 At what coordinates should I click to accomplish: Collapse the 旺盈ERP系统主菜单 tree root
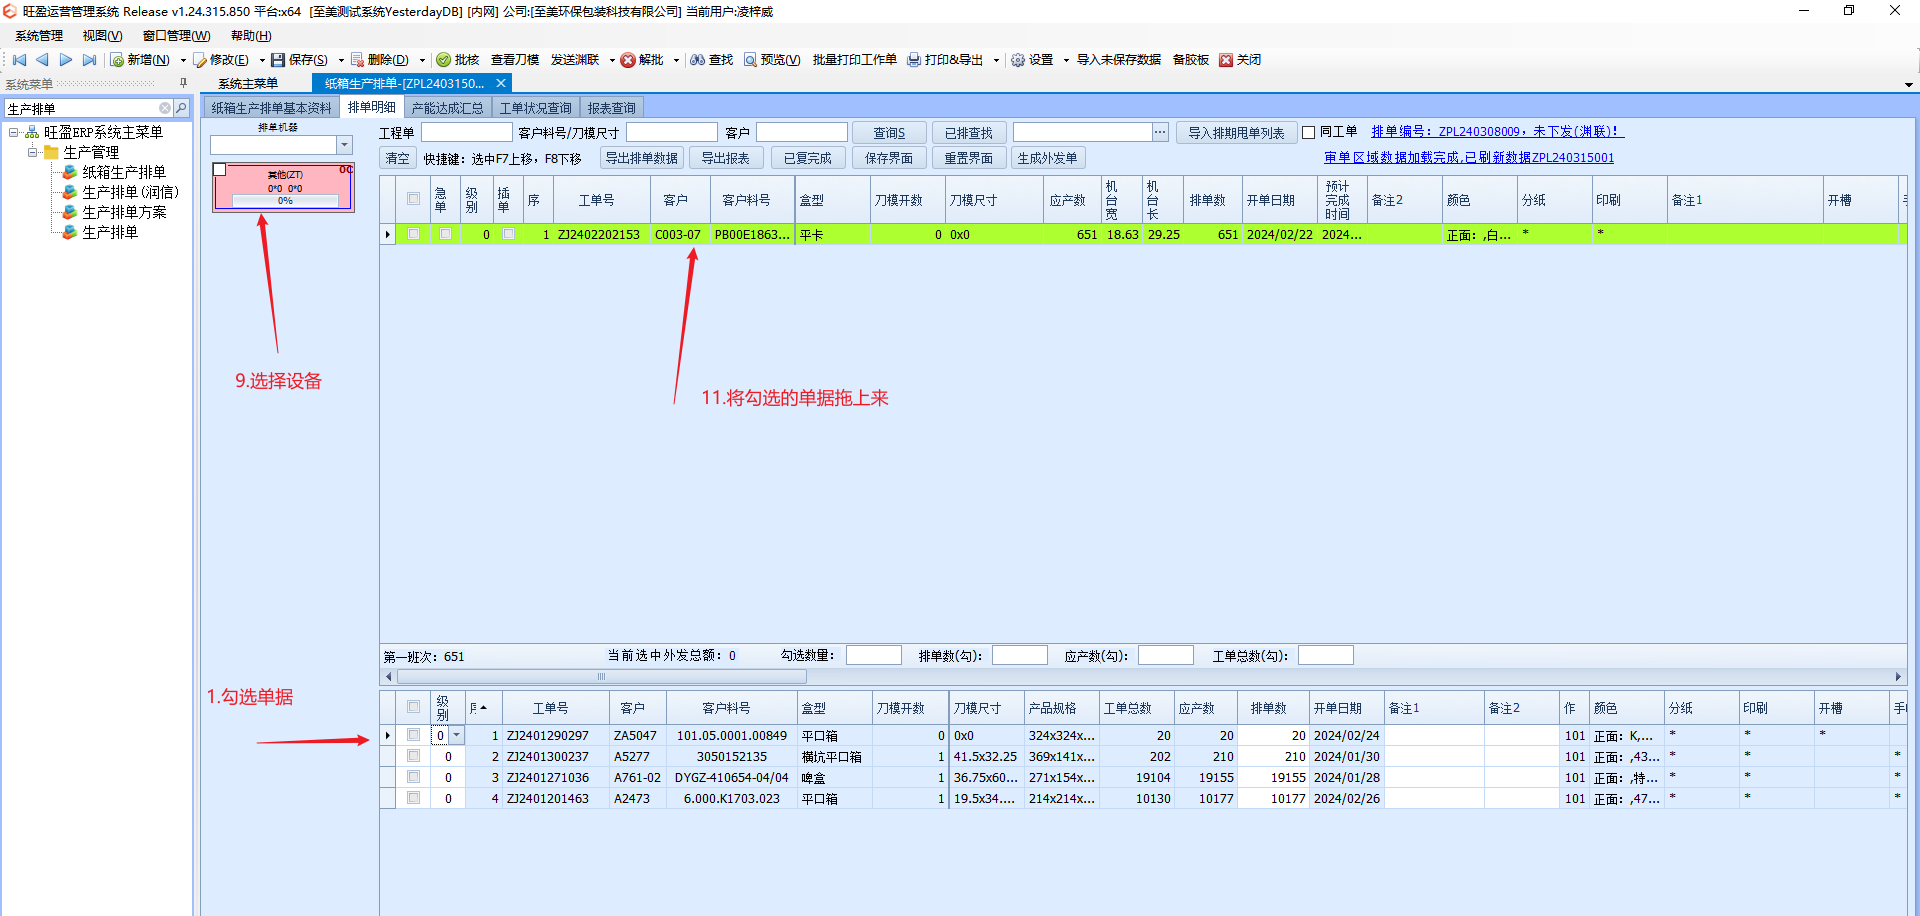point(13,132)
